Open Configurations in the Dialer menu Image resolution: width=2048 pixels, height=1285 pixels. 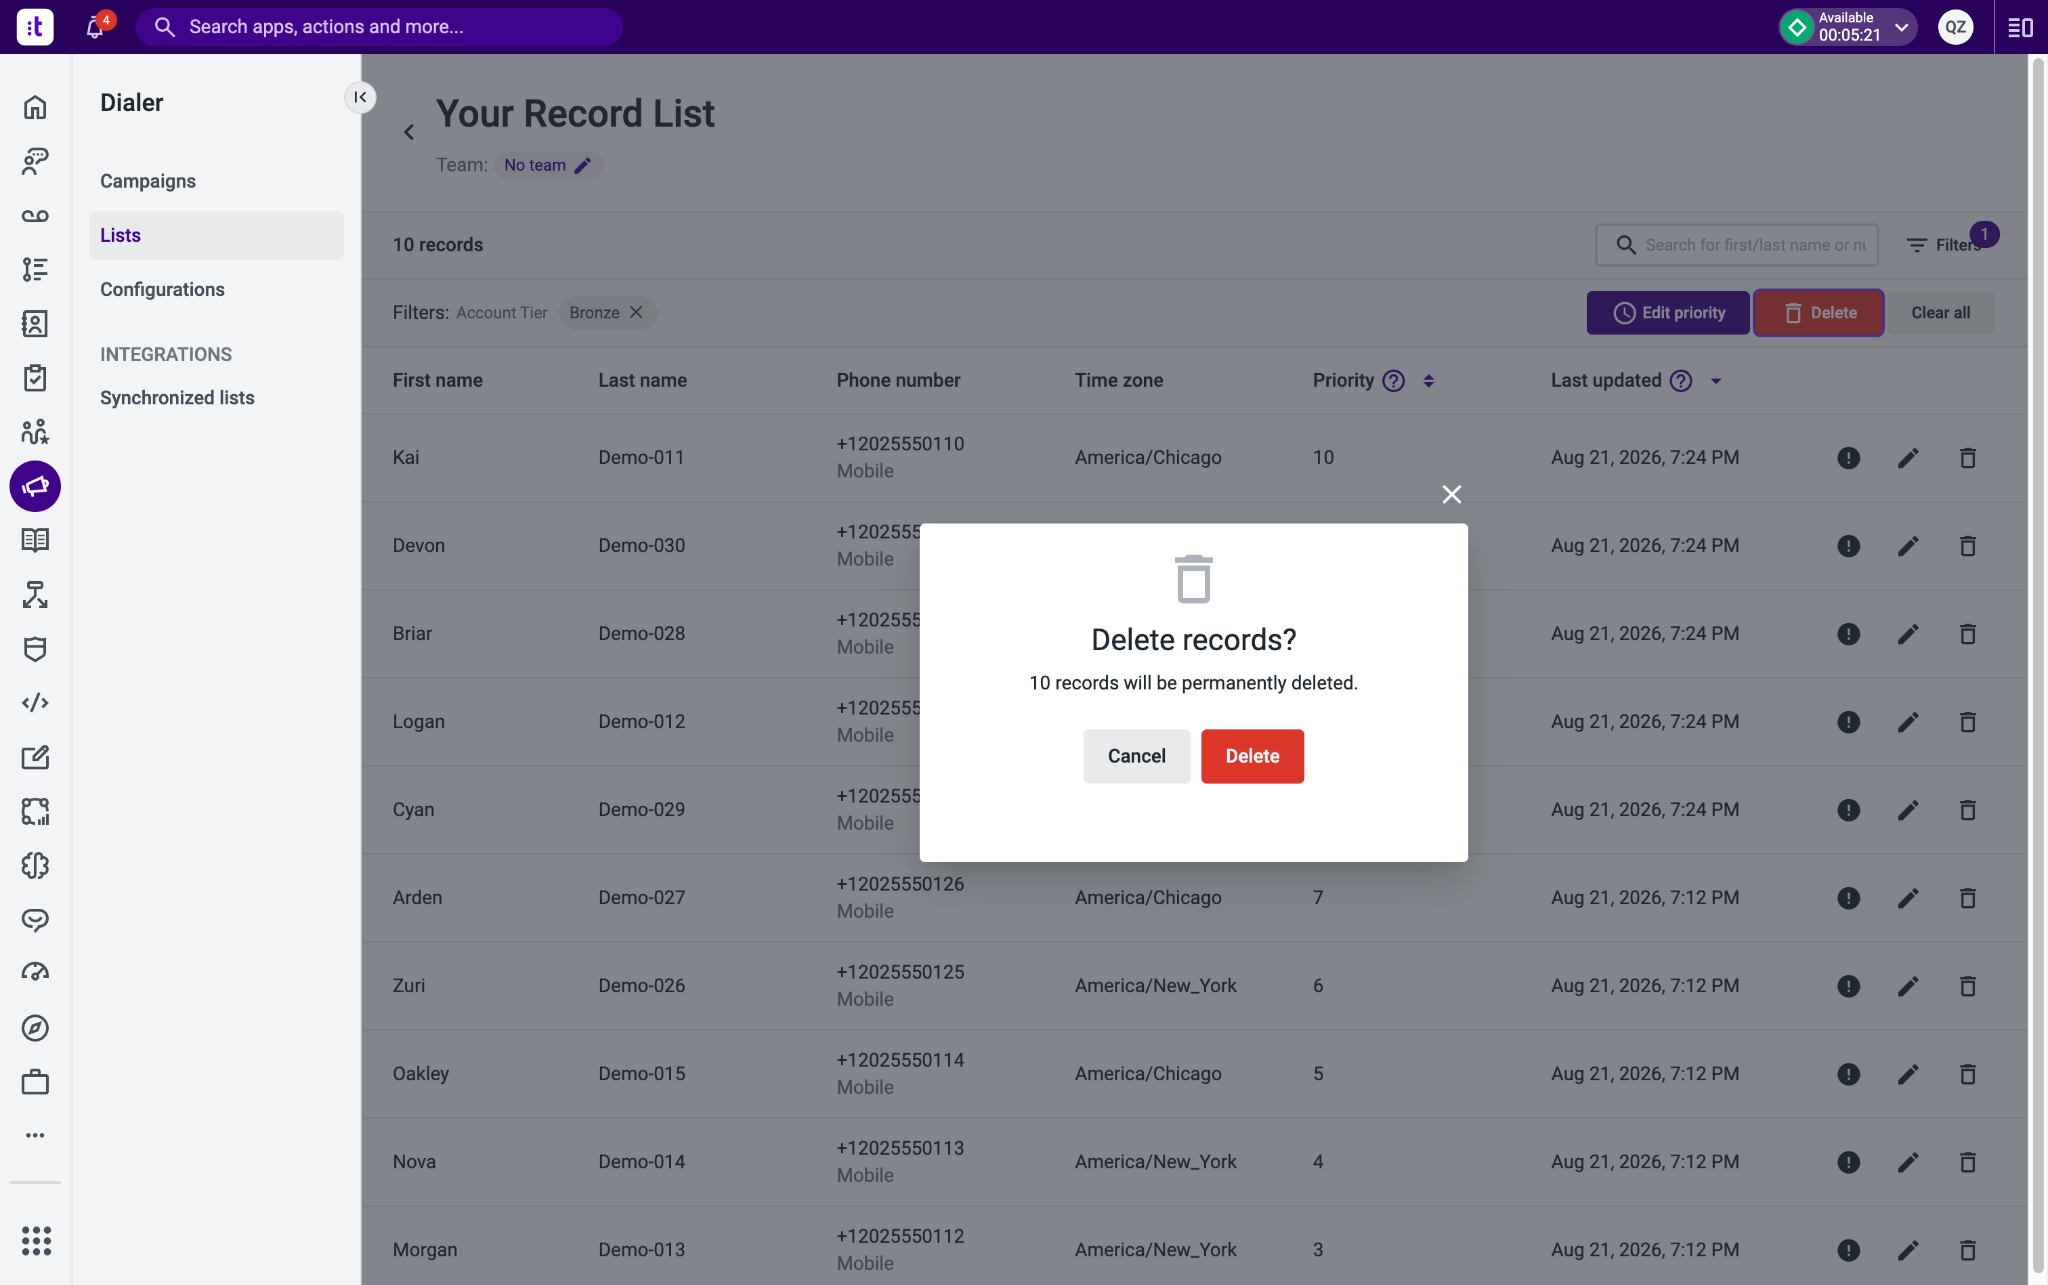click(162, 289)
